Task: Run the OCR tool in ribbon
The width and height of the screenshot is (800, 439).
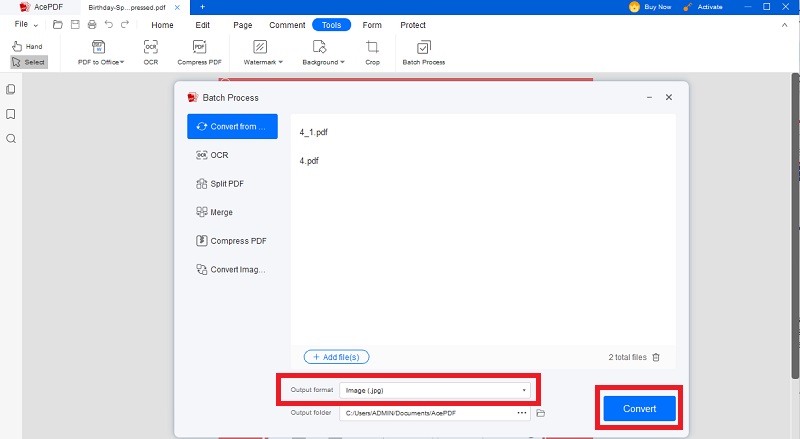Action: click(151, 53)
